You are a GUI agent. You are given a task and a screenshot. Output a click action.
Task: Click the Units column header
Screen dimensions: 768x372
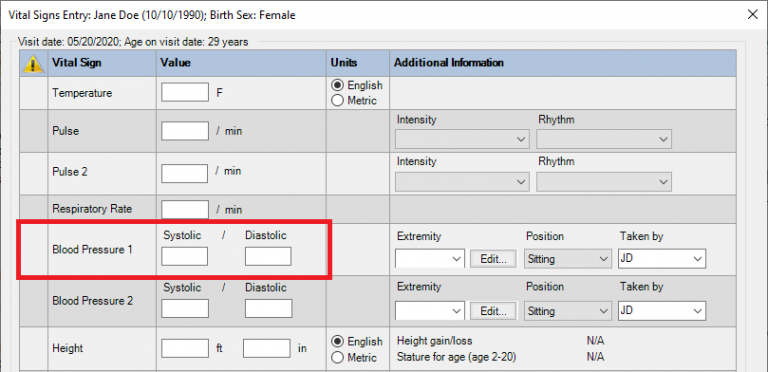(x=358, y=63)
